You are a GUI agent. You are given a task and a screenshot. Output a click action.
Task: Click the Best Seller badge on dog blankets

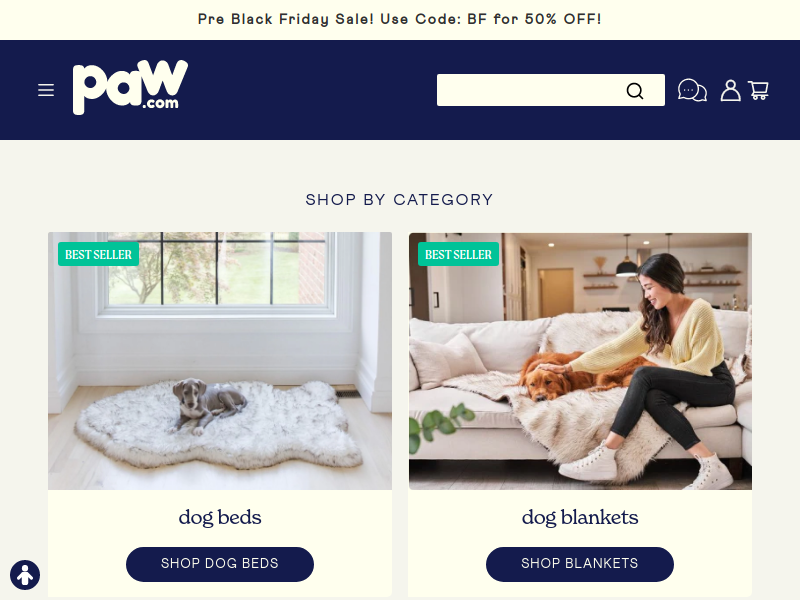pyautogui.click(x=458, y=254)
